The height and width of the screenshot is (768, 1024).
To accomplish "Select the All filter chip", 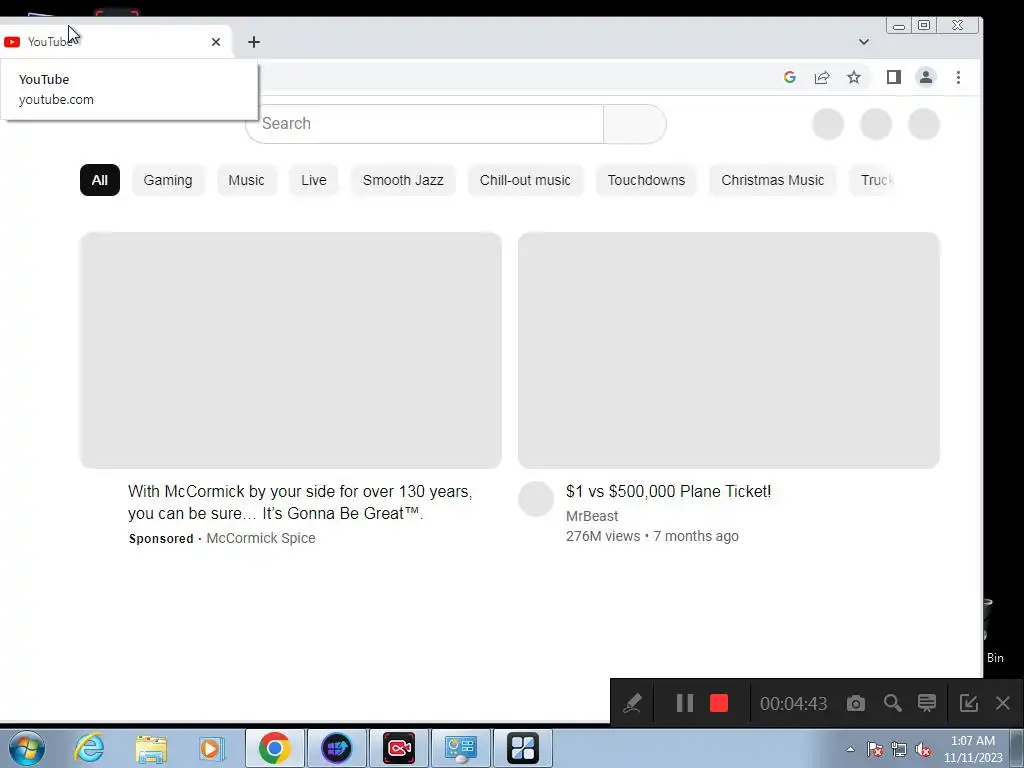I will pos(99,180).
